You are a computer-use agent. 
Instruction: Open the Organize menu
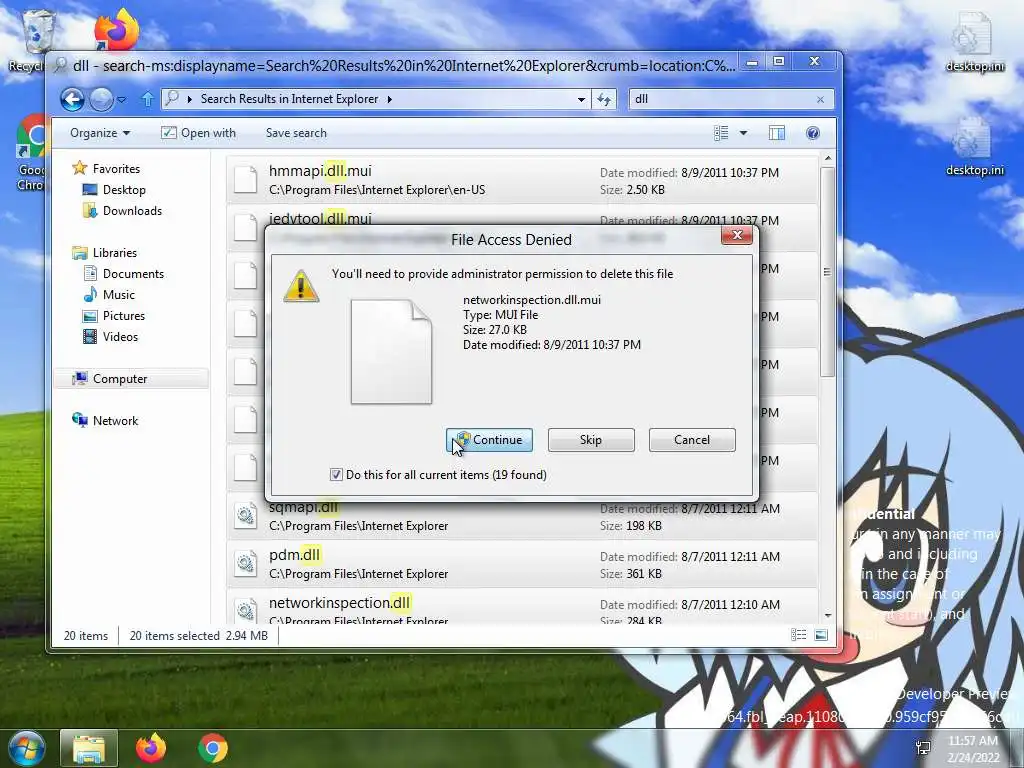pyautogui.click(x=100, y=133)
